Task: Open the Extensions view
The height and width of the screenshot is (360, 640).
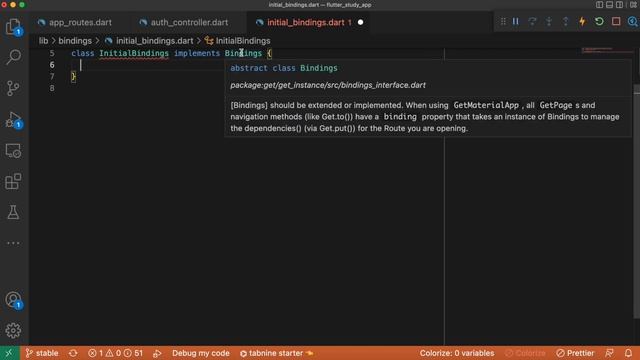Action: tap(13, 181)
